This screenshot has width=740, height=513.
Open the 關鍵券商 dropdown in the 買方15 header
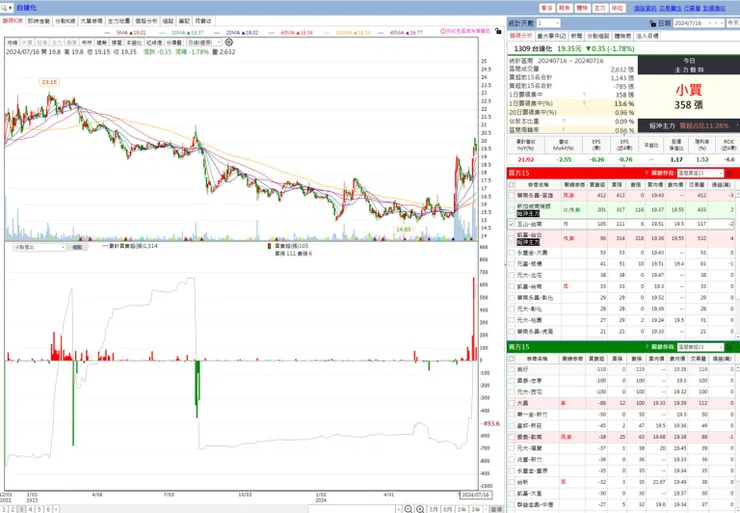pyautogui.click(x=700, y=173)
